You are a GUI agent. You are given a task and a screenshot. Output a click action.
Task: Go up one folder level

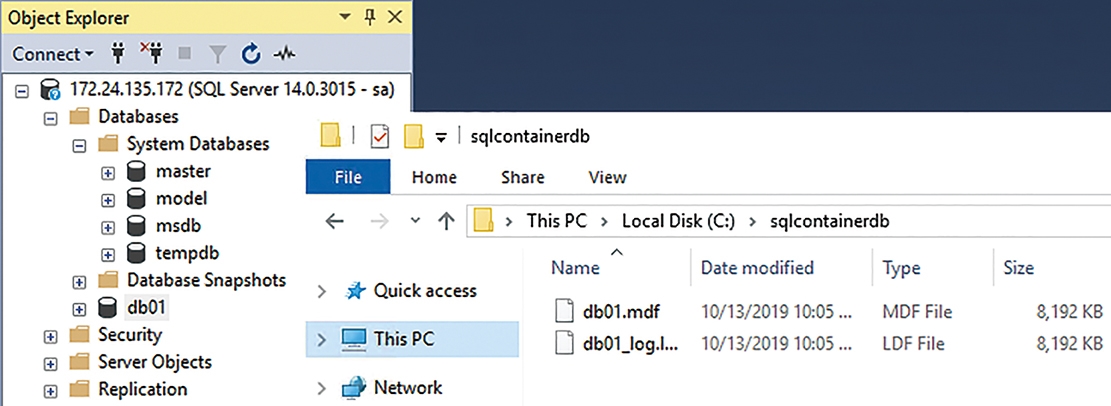pyautogui.click(x=446, y=222)
